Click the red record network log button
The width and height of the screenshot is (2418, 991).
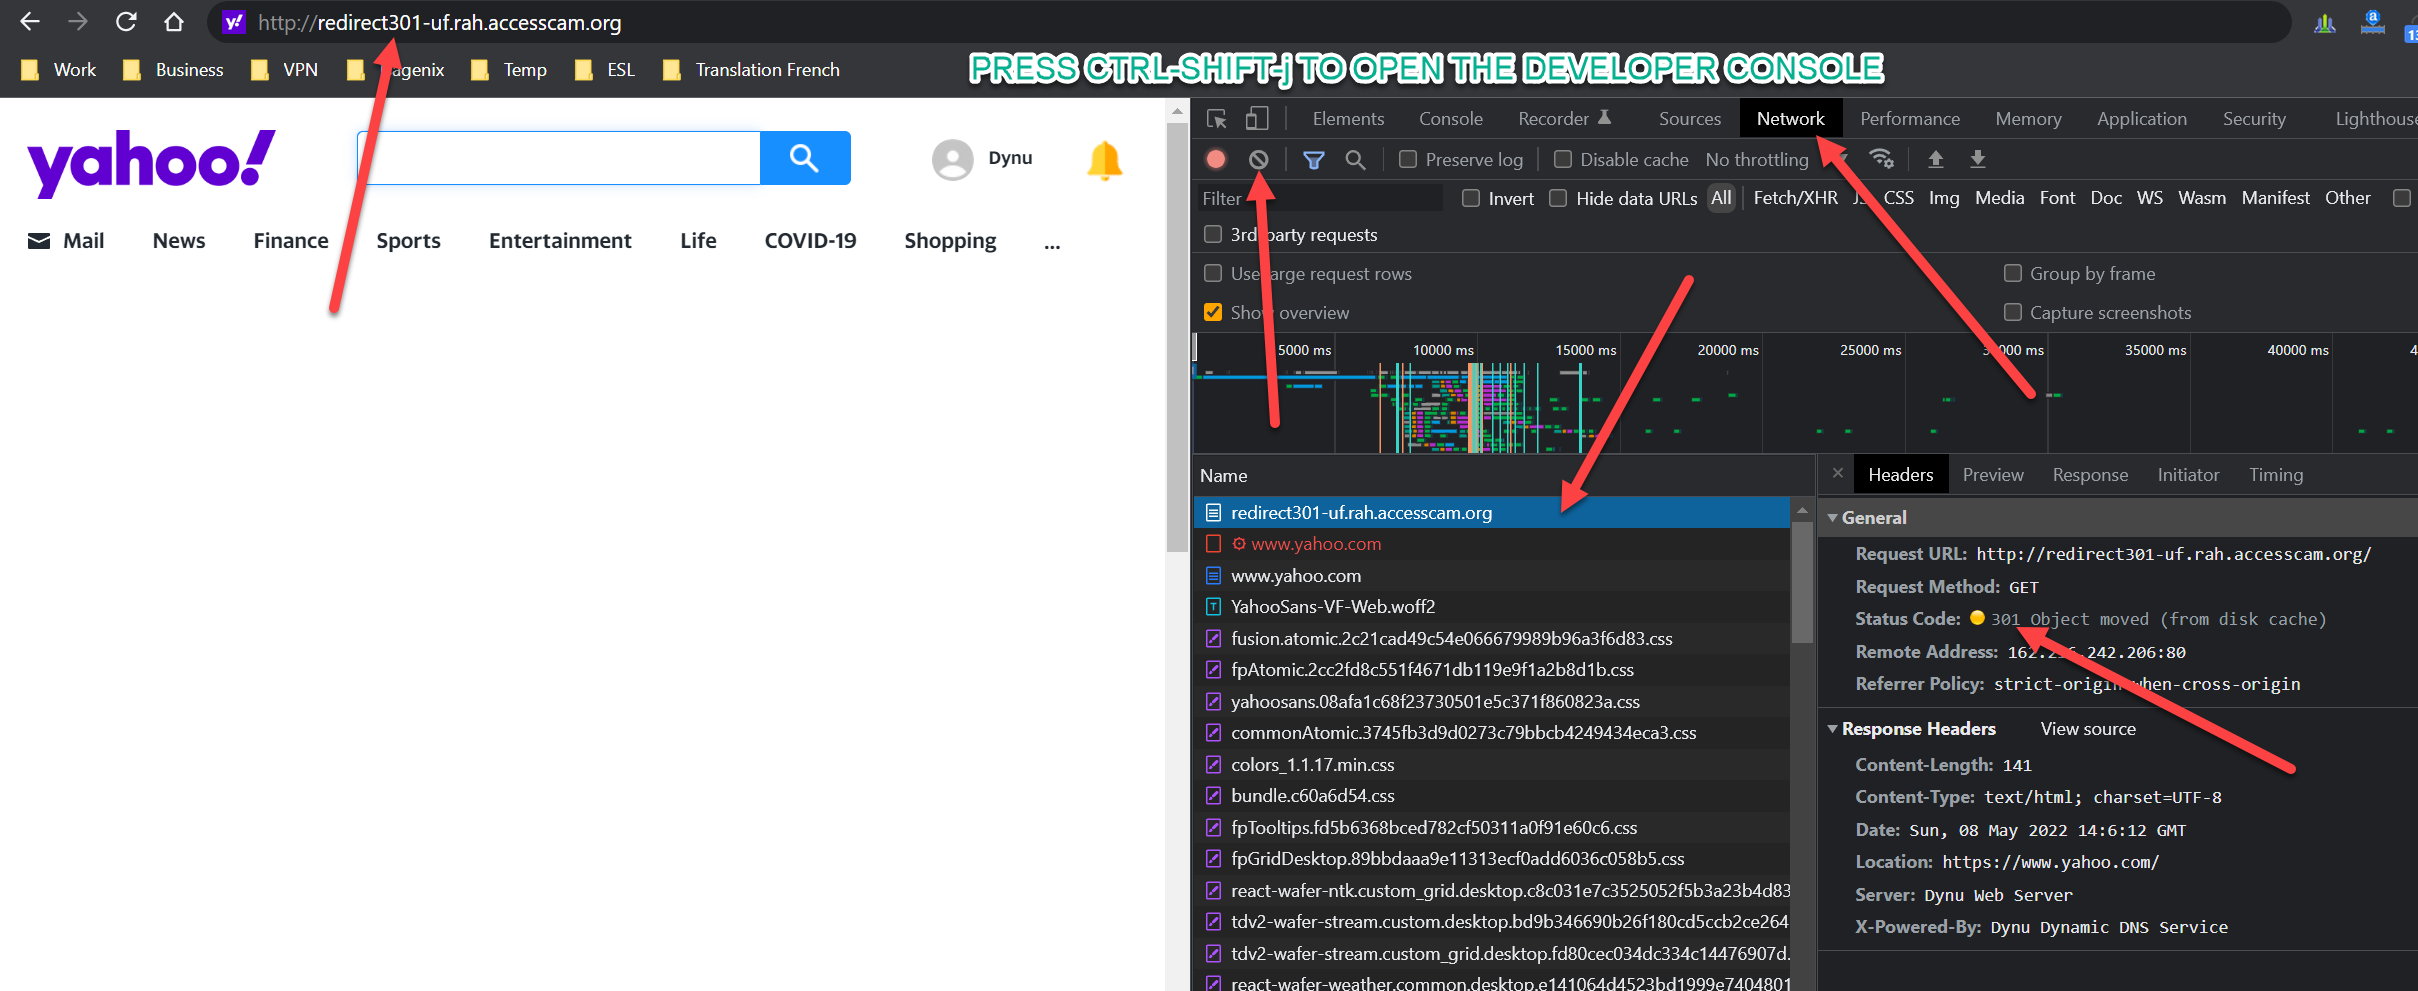pyautogui.click(x=1216, y=159)
